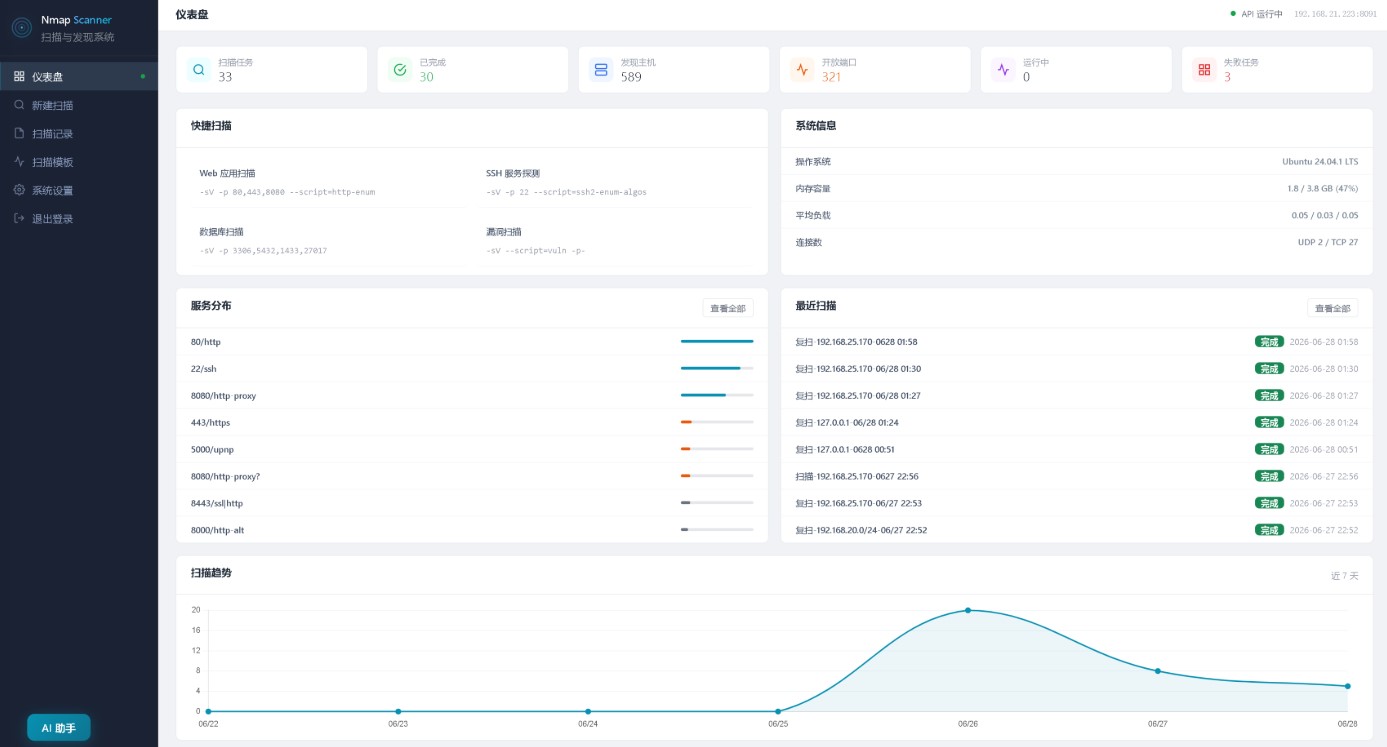This screenshot has width=1387, height=747.
Task: Click the purple activity icon on 运行中 card
Action: point(1003,70)
